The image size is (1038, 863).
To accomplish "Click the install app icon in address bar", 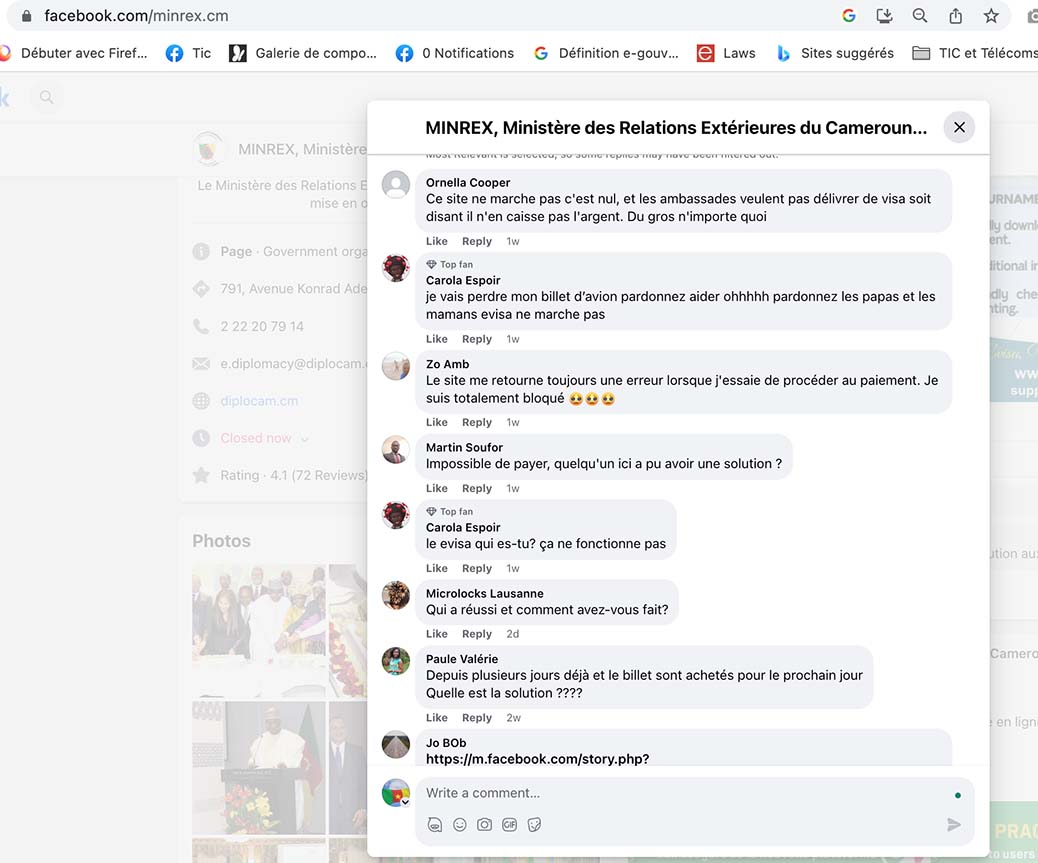I will (884, 16).
